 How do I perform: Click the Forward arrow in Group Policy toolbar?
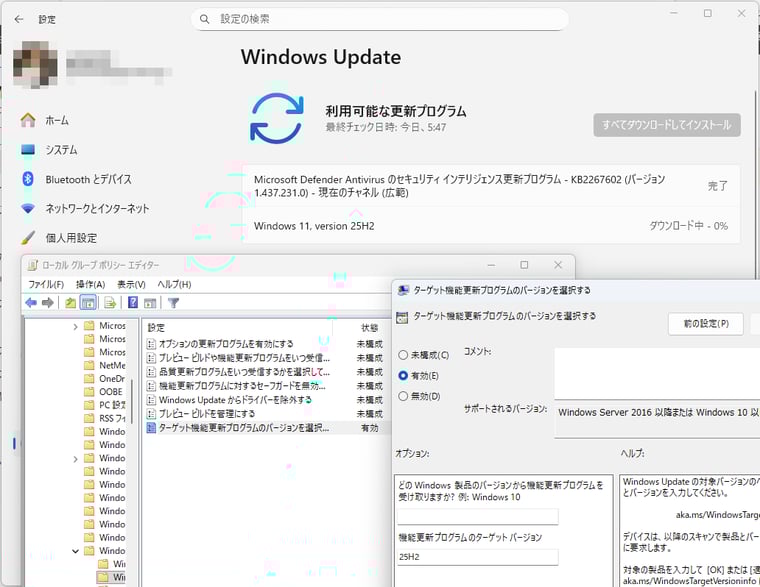(47, 303)
